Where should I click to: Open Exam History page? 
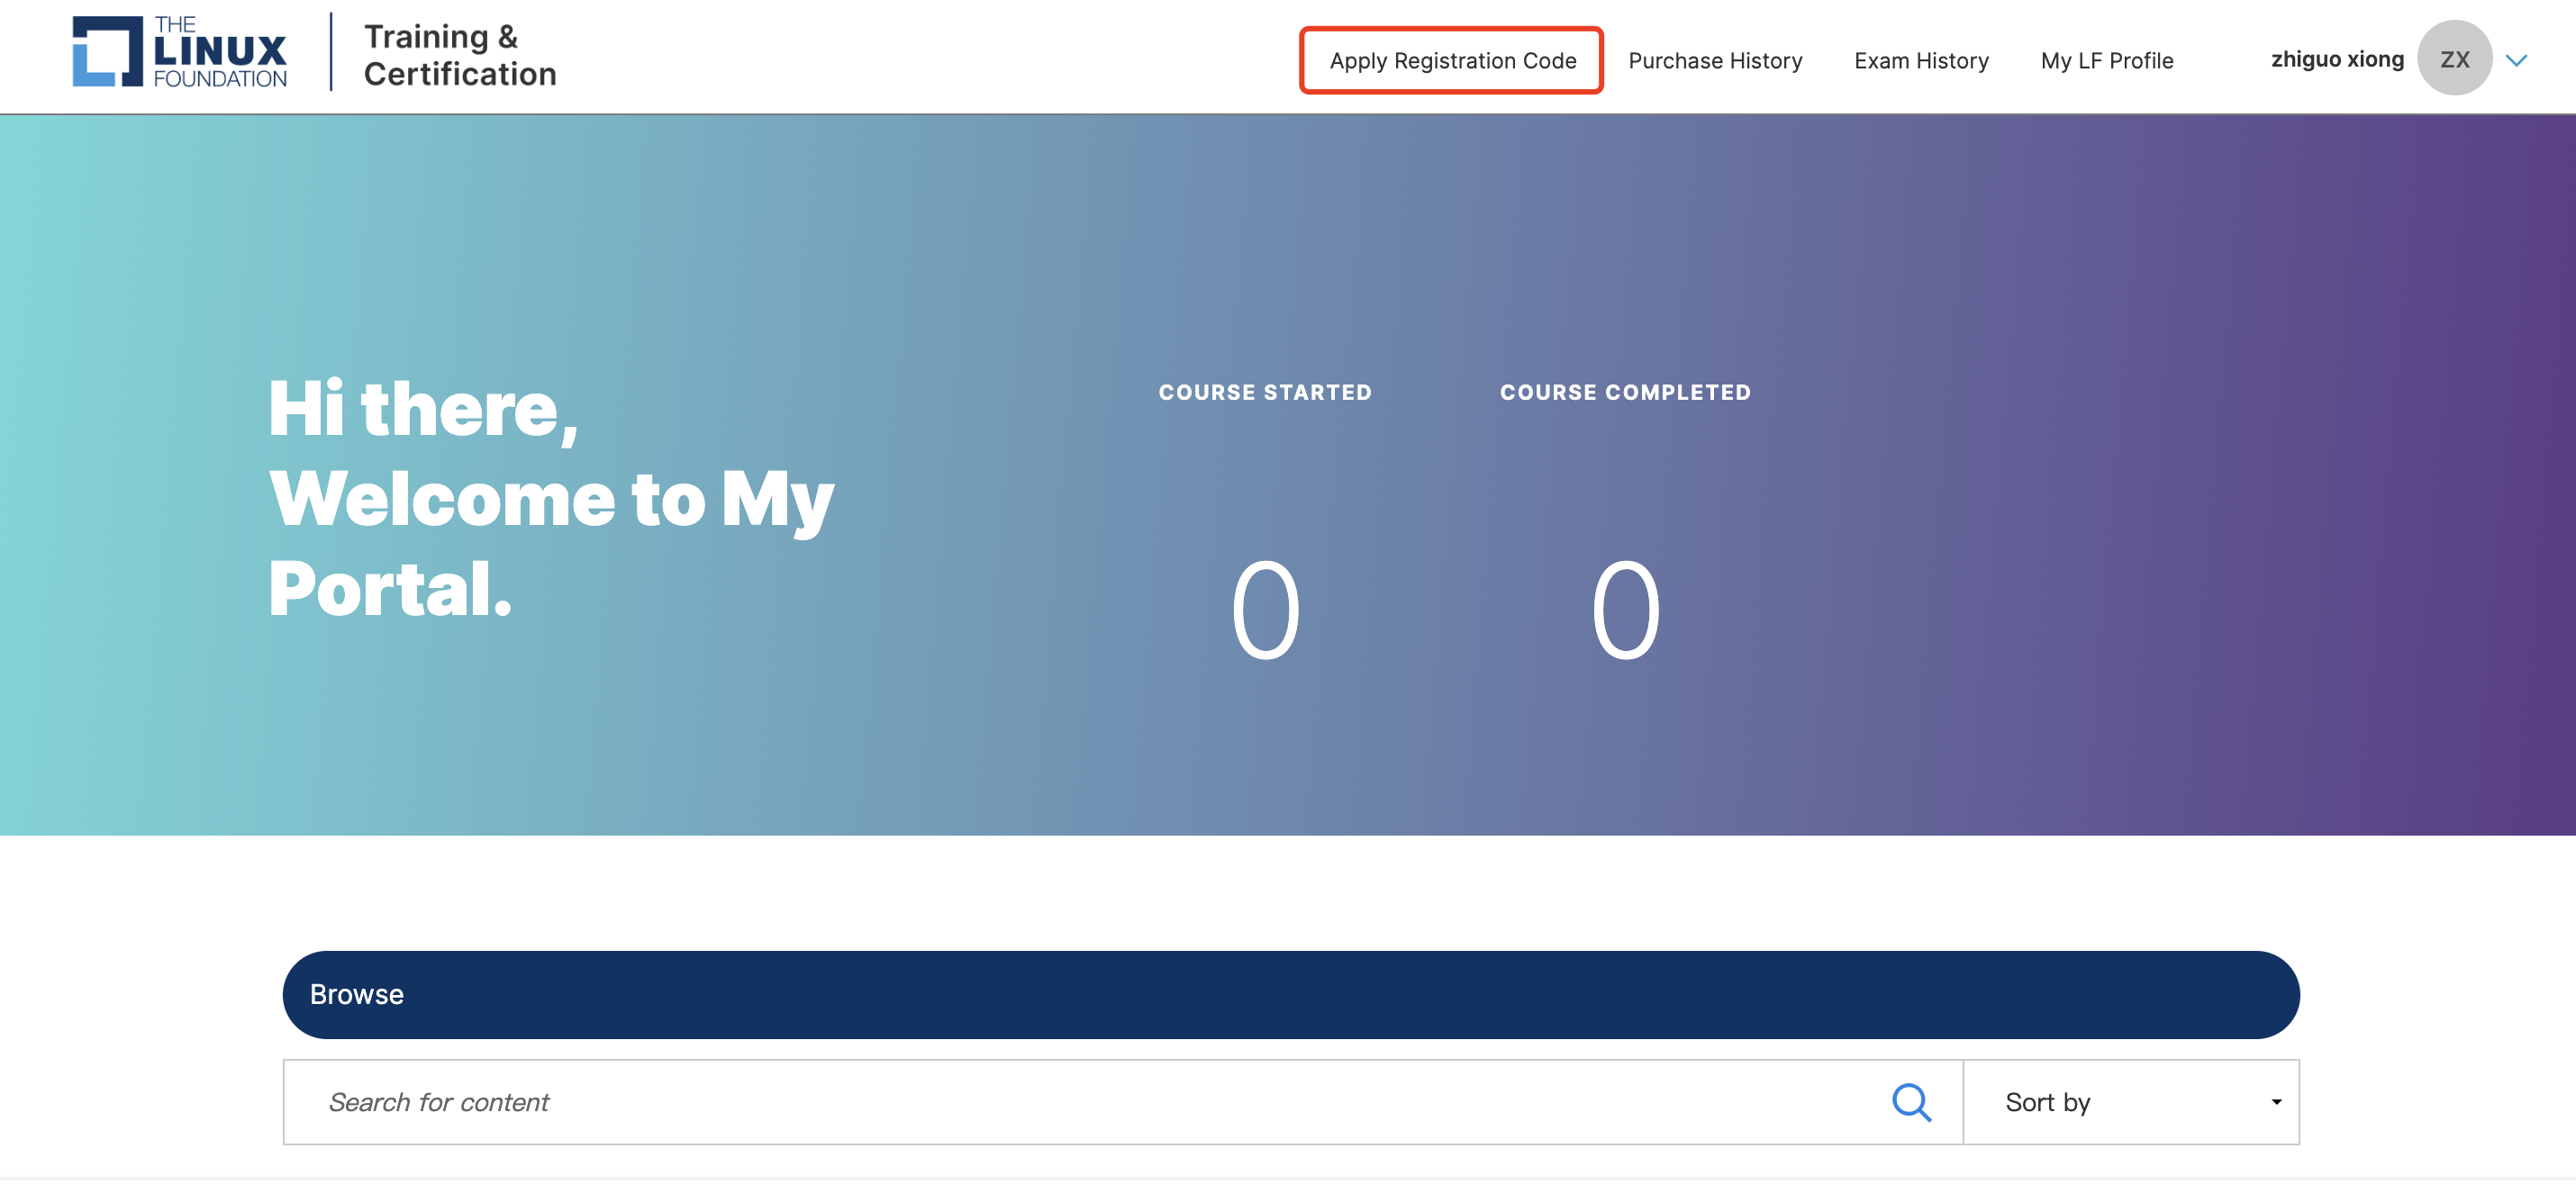[1920, 61]
